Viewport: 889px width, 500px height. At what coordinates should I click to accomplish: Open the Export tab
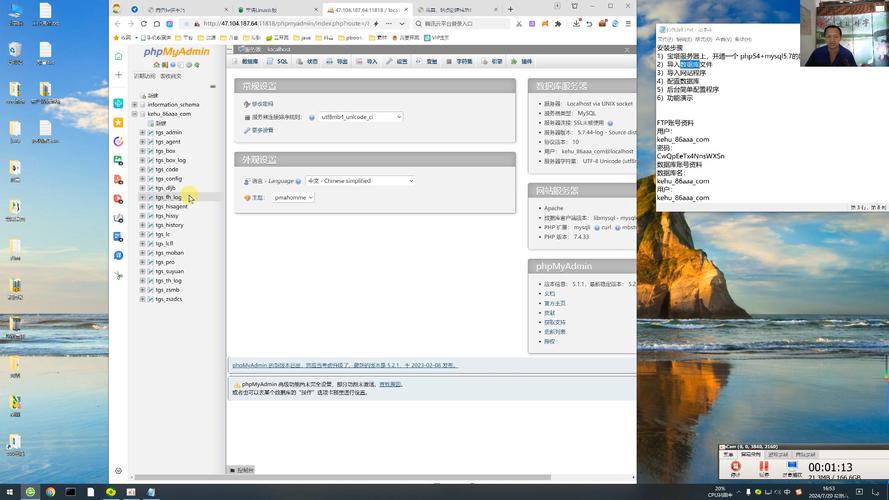337,61
